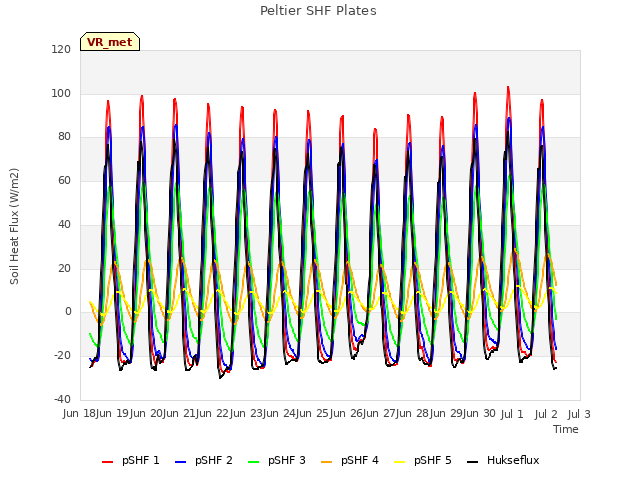The image size is (640, 480).
Task: Click the 120 y-axis tick label
Action: (x=61, y=49)
